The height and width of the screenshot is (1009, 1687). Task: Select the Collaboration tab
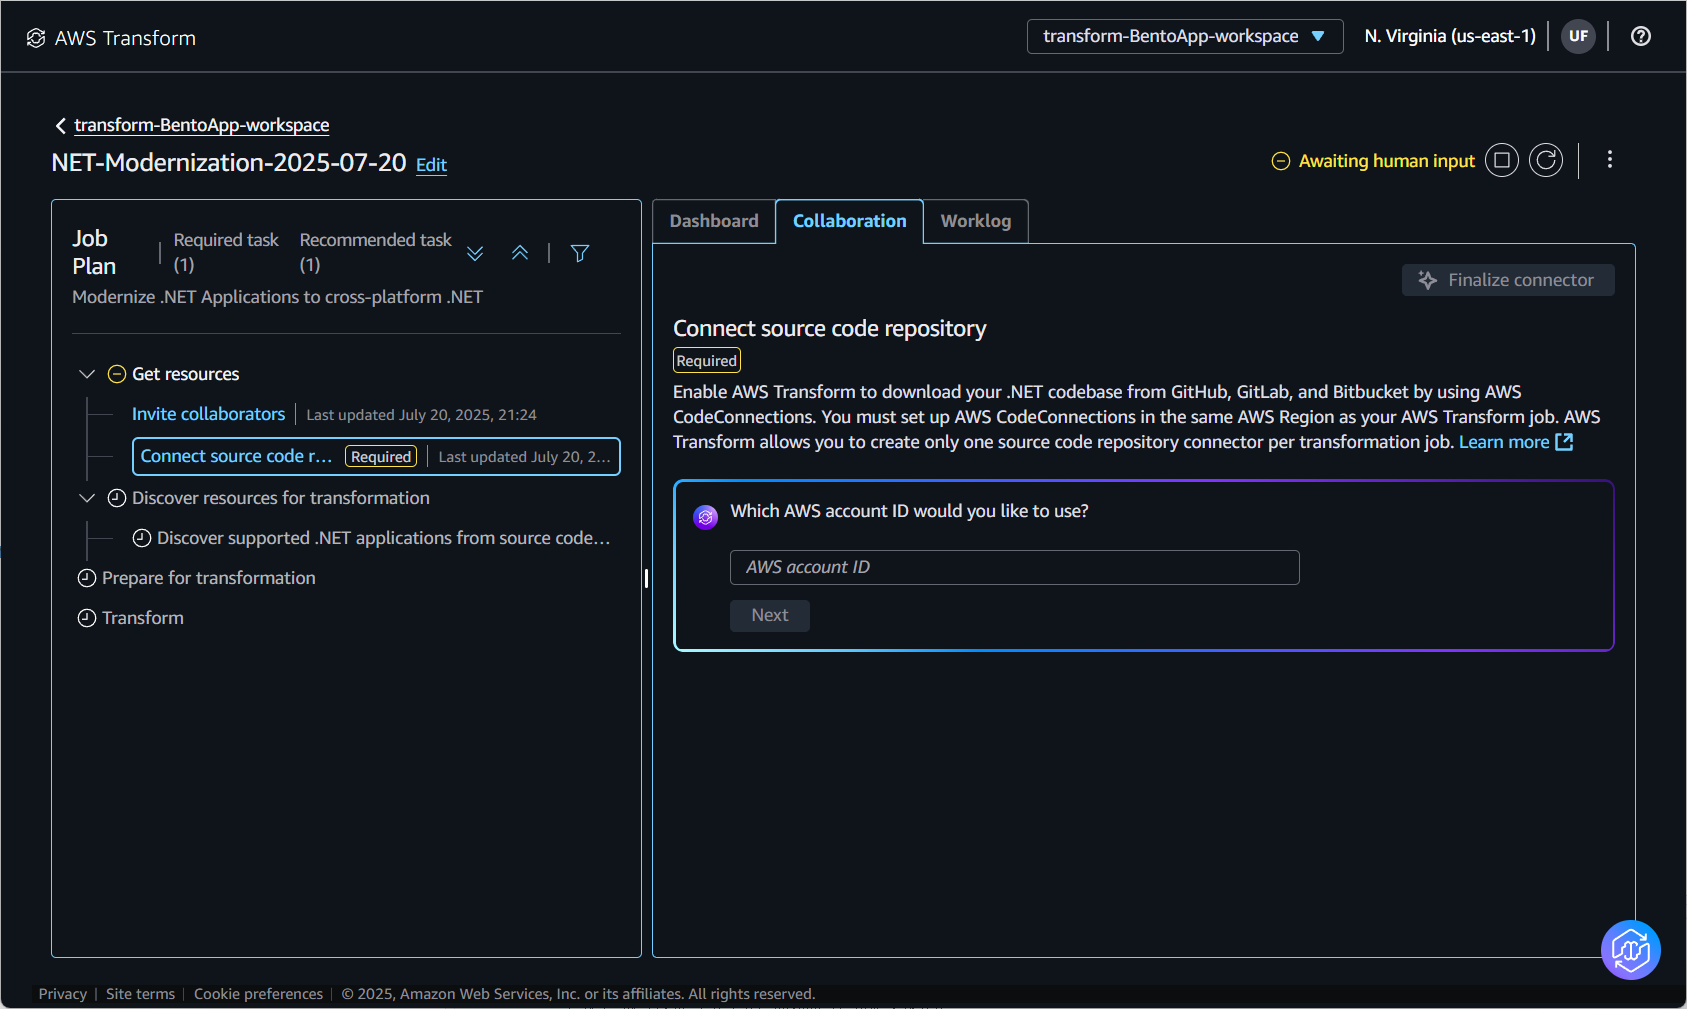(850, 221)
